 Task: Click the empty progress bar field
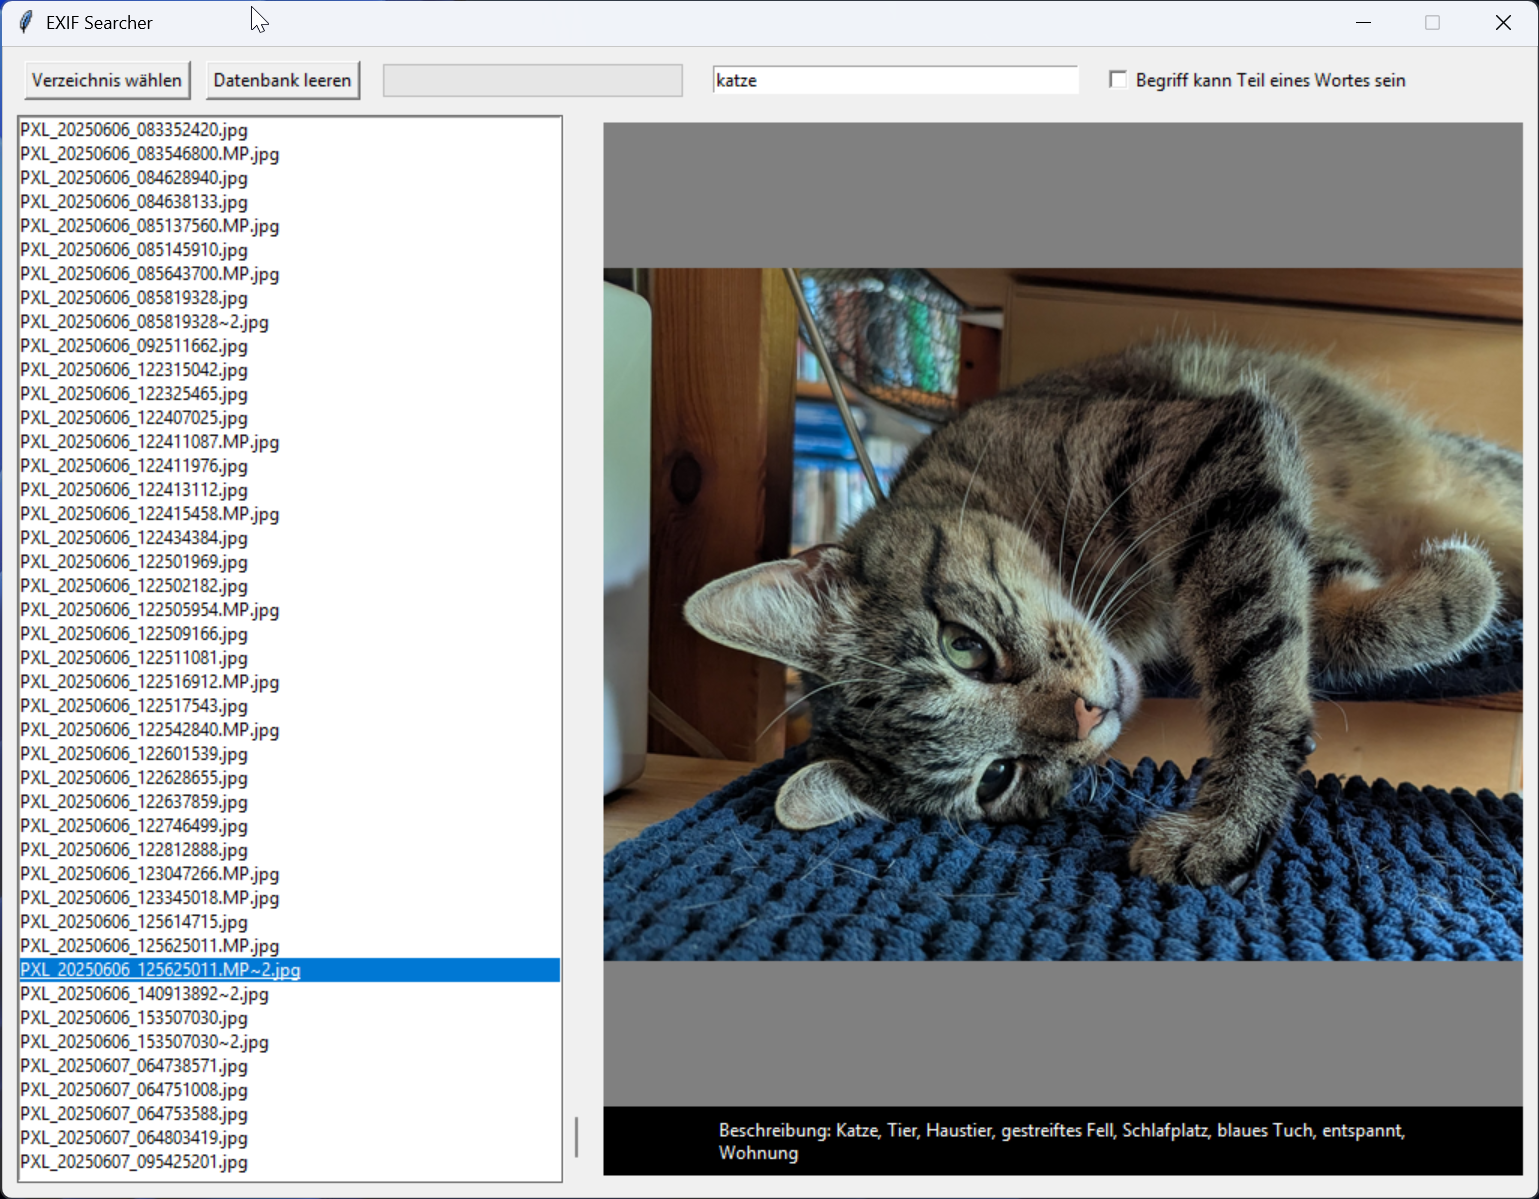533,80
